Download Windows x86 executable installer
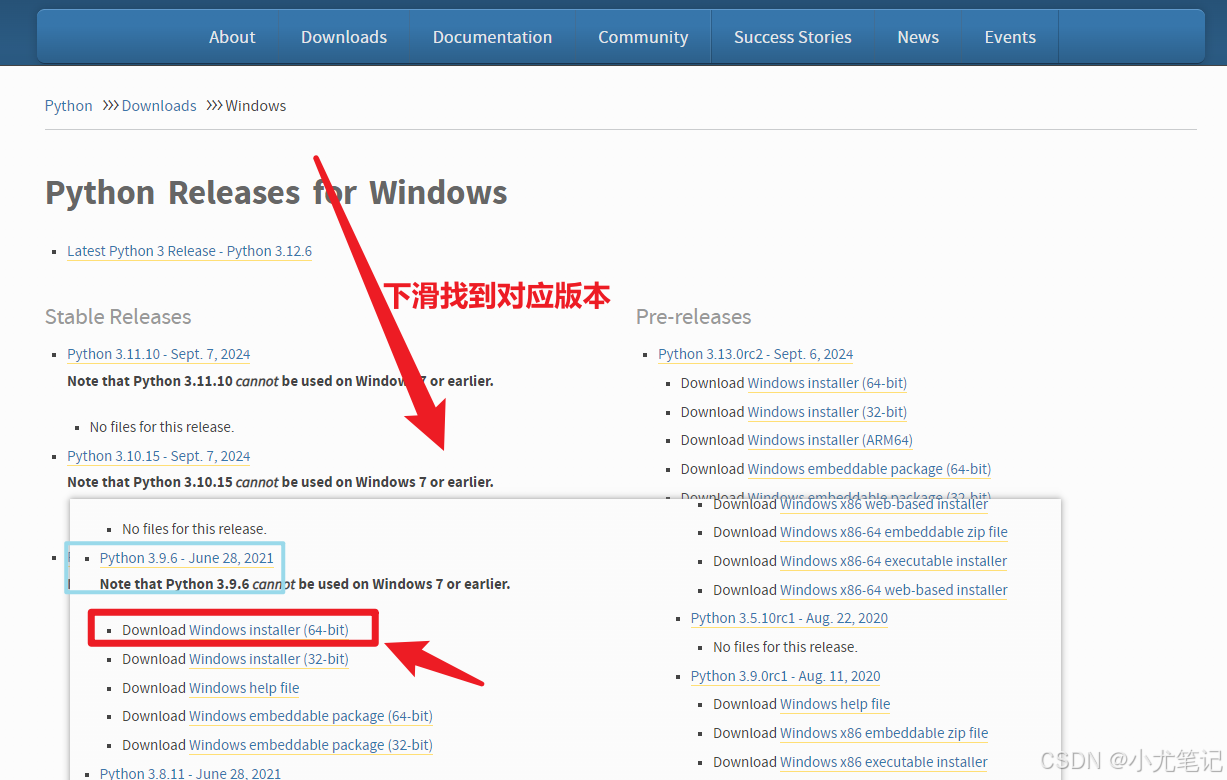Image resolution: width=1227 pixels, height=780 pixels. (x=884, y=762)
